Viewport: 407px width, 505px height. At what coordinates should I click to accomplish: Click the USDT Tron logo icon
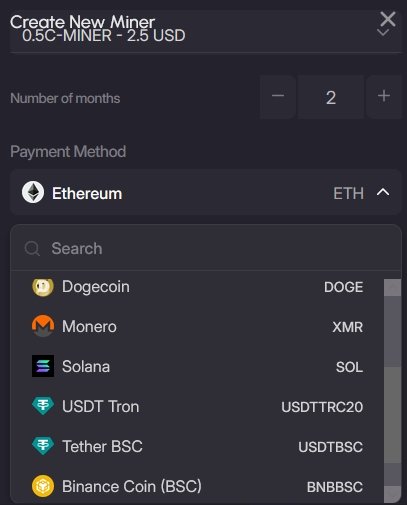pos(43,406)
